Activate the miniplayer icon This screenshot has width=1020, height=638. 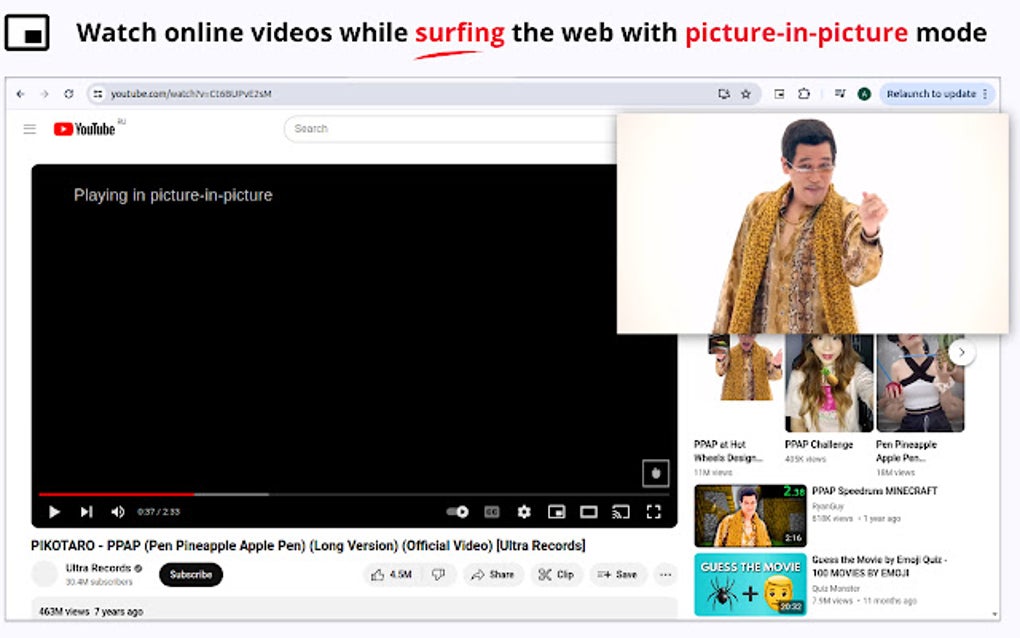pos(559,511)
